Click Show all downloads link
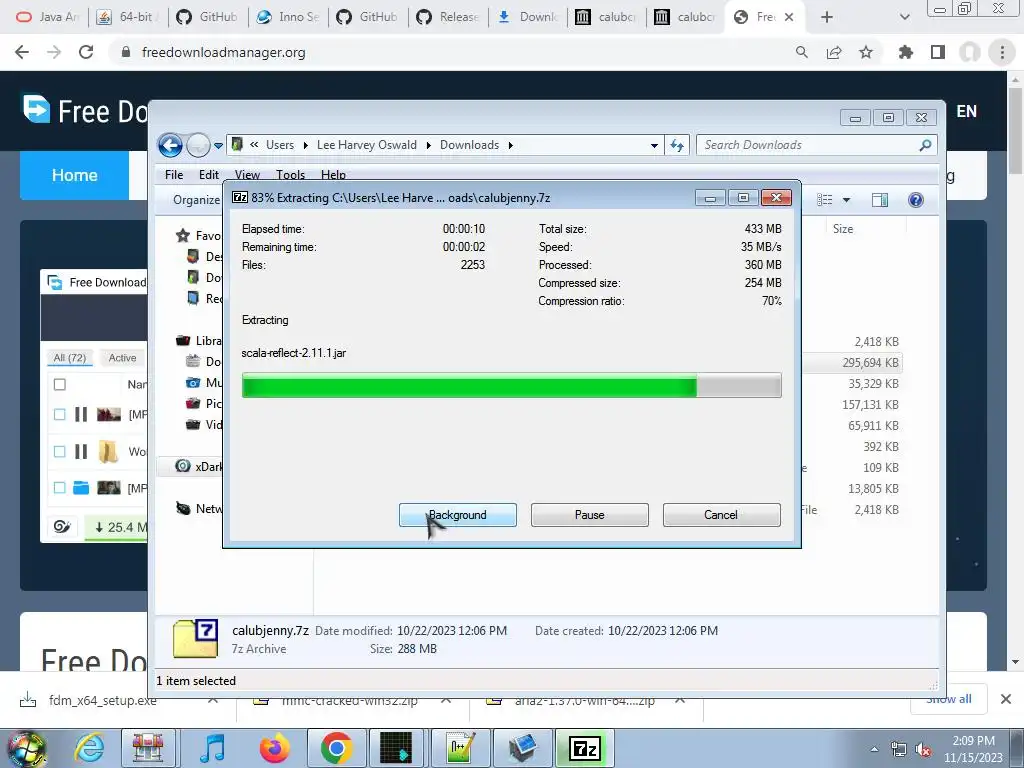The image size is (1024, 768). tap(948, 700)
